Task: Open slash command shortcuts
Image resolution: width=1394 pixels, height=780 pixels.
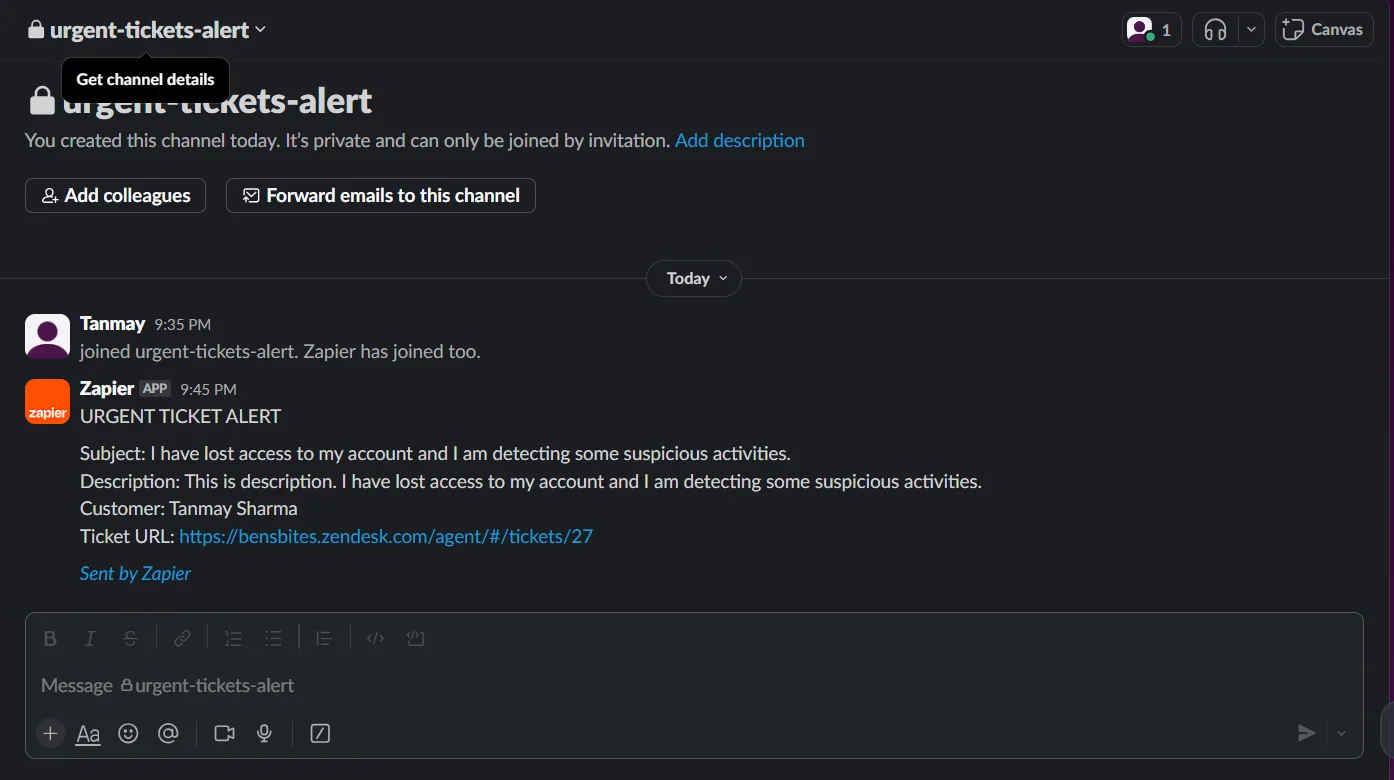Action: (x=320, y=734)
